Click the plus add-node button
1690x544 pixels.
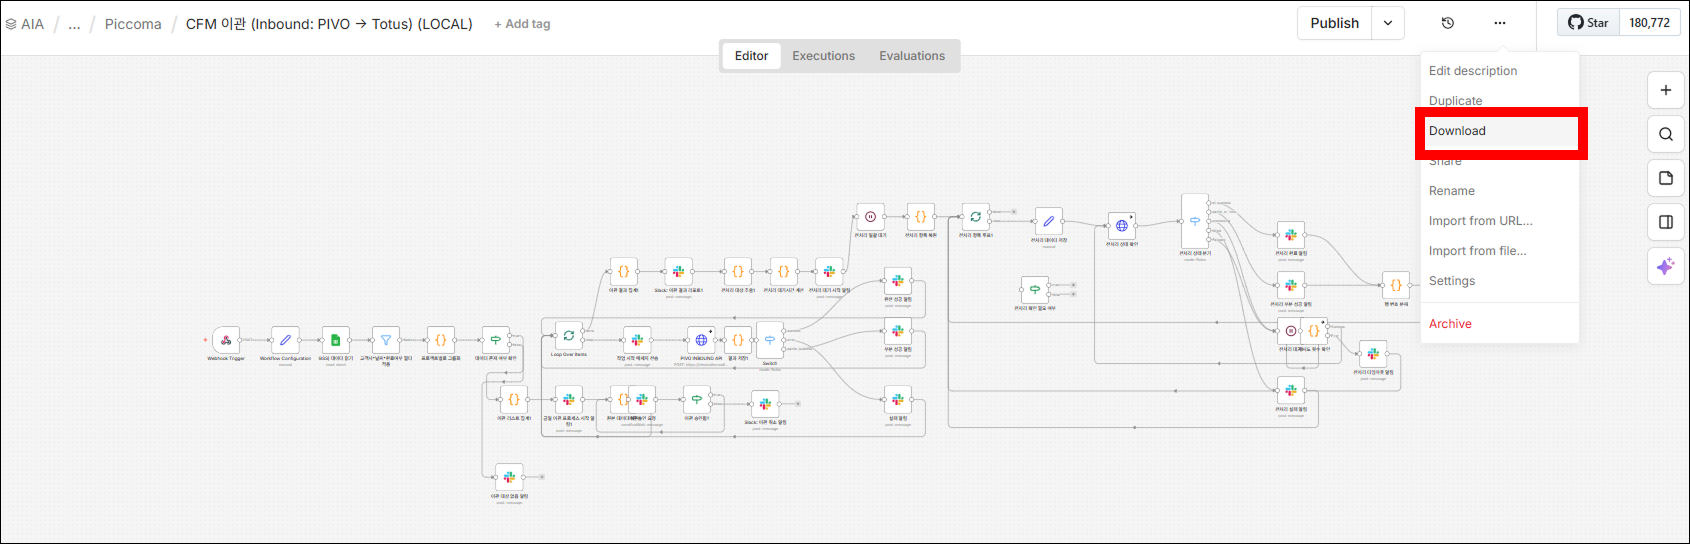(1665, 90)
